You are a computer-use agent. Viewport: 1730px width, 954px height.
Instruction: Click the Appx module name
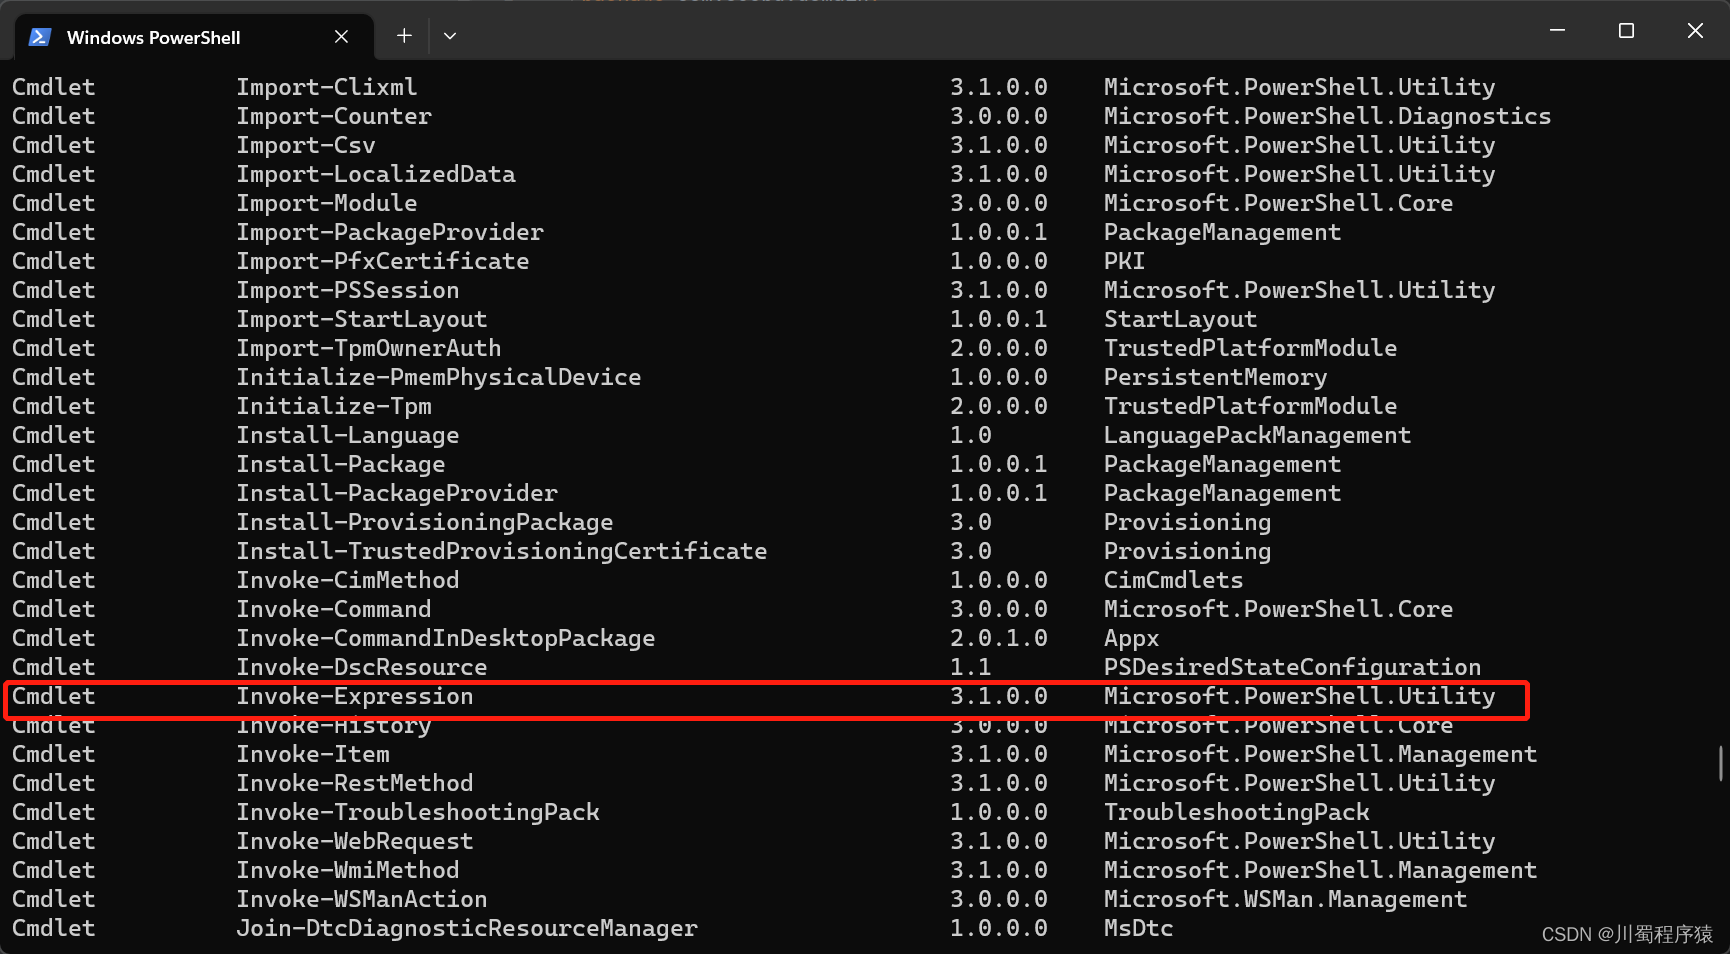click(x=1132, y=638)
